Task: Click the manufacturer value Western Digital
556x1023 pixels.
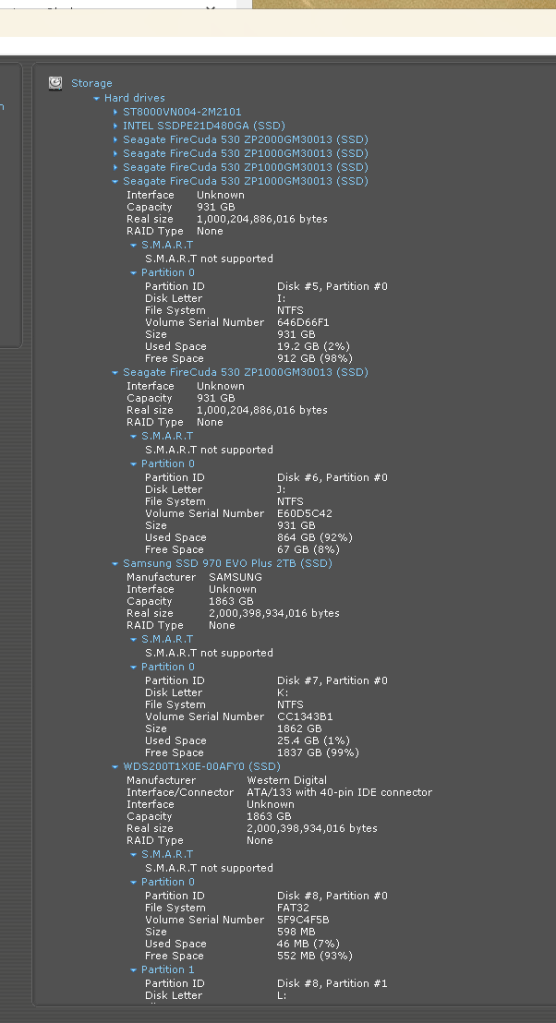Action: [287, 780]
